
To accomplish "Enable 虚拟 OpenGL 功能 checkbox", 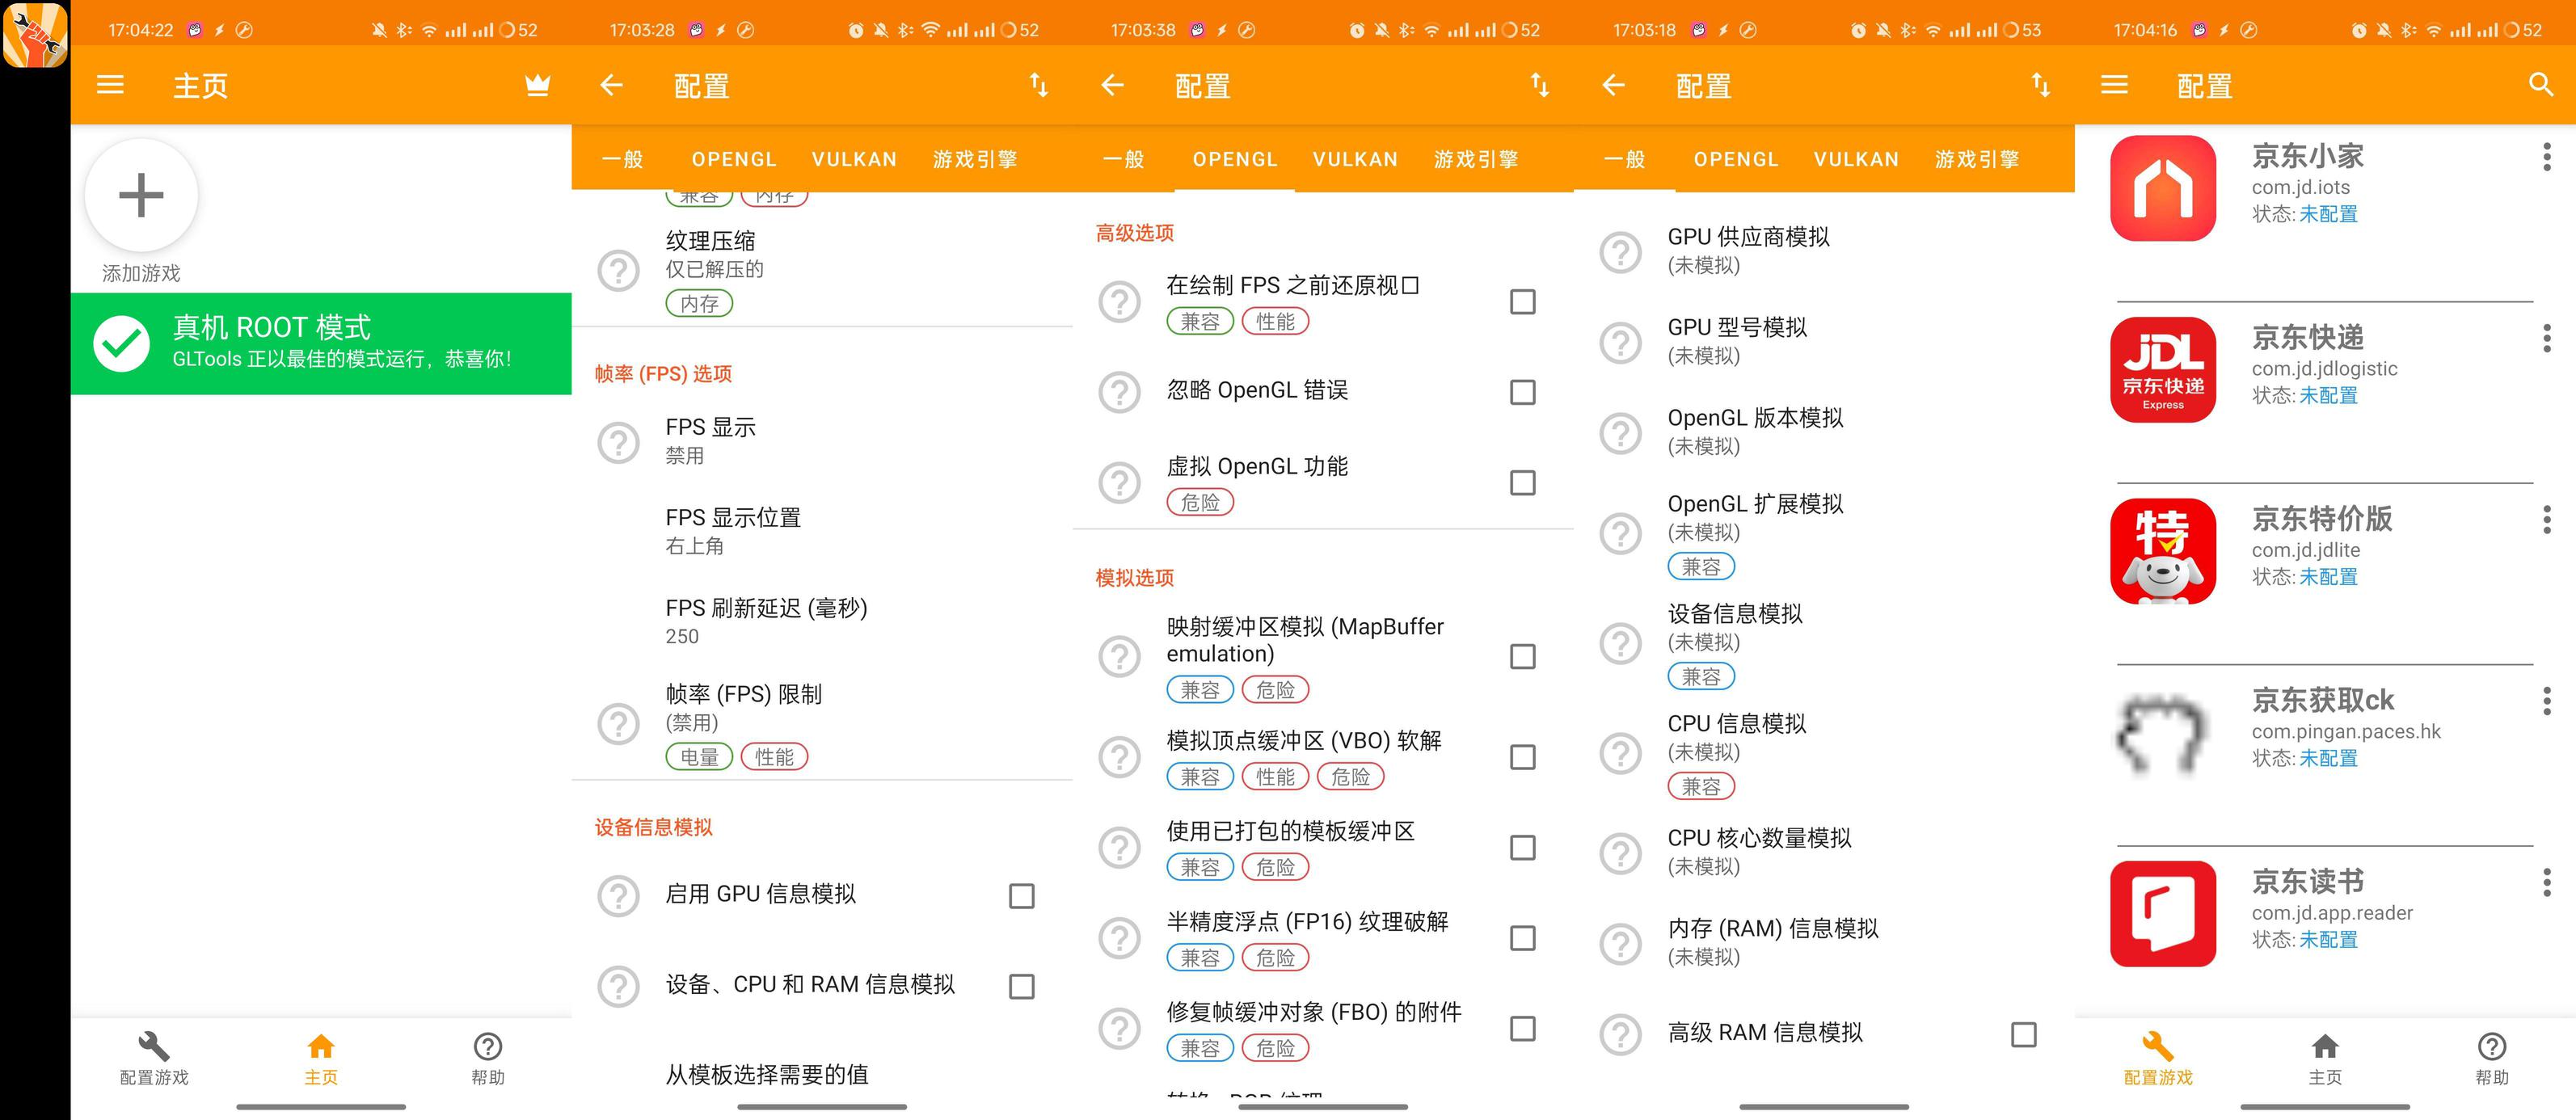I will [1522, 483].
